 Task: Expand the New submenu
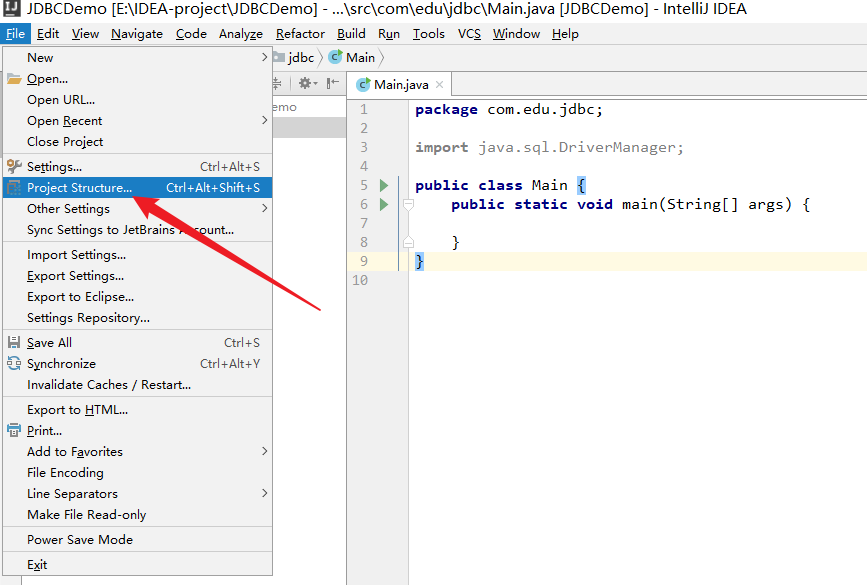point(264,57)
